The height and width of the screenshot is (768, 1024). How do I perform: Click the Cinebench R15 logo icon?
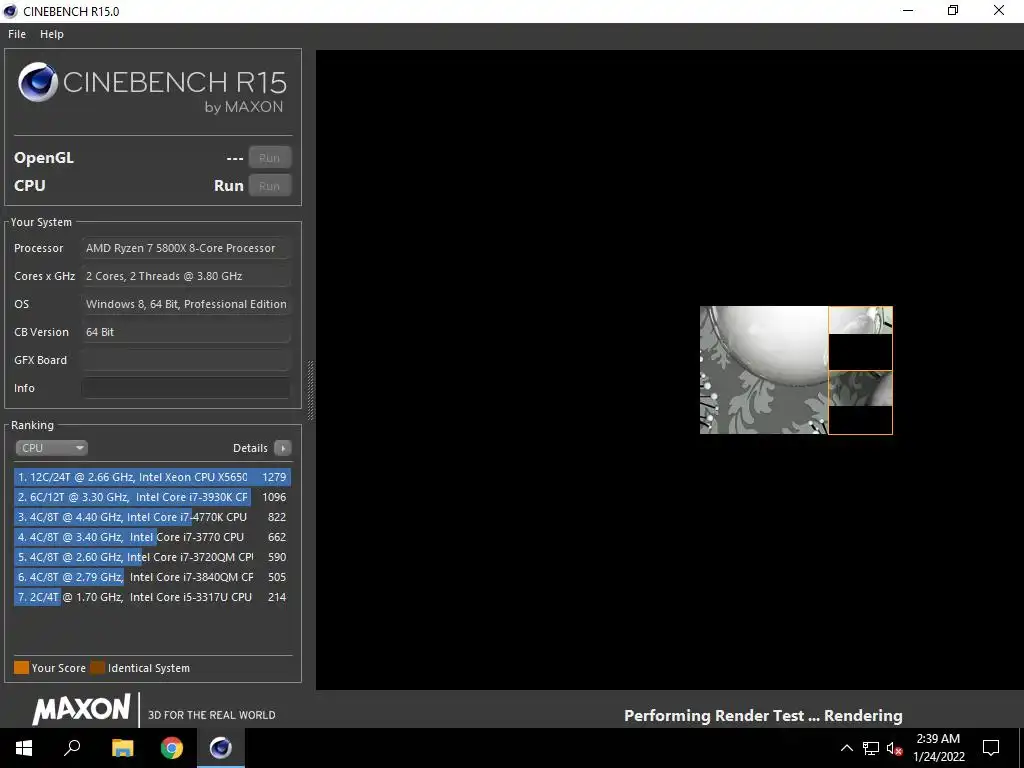[38, 82]
